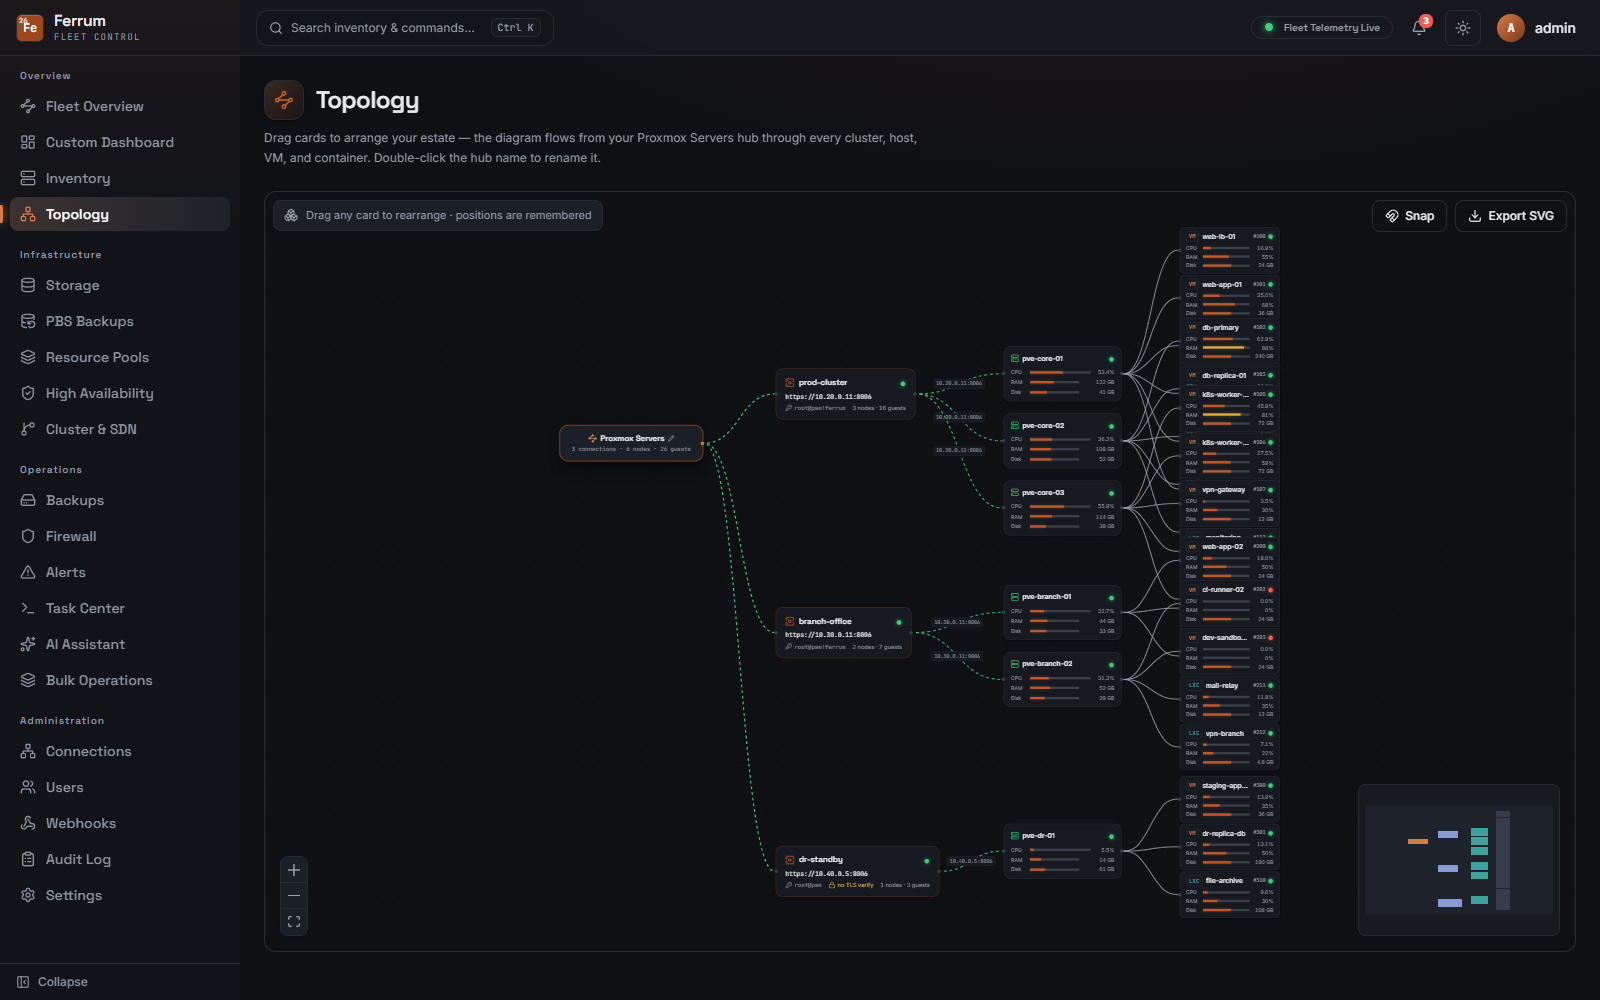Click the db-primary RAM usage bar

[x=1226, y=347]
